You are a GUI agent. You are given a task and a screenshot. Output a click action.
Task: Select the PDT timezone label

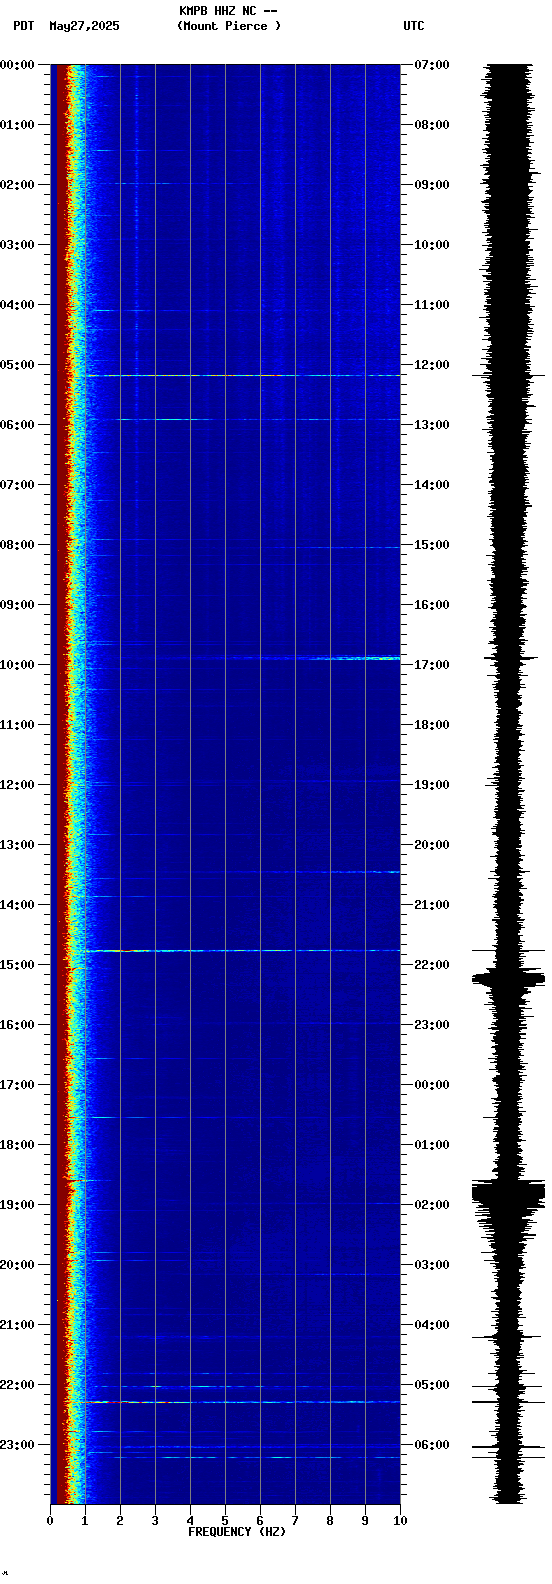[23, 26]
